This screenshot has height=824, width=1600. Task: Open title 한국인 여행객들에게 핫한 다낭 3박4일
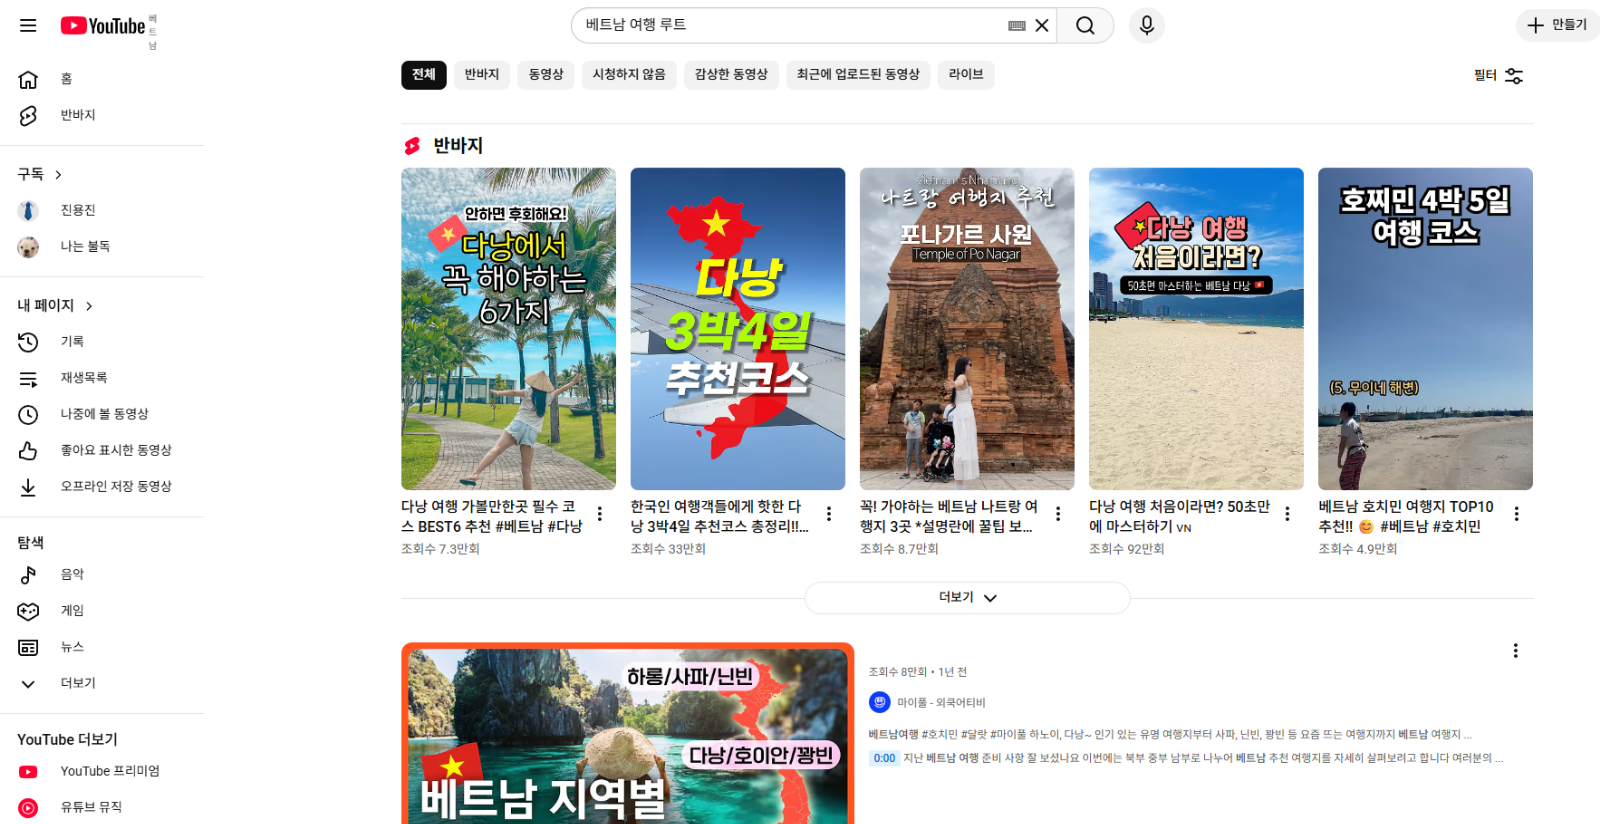point(720,517)
